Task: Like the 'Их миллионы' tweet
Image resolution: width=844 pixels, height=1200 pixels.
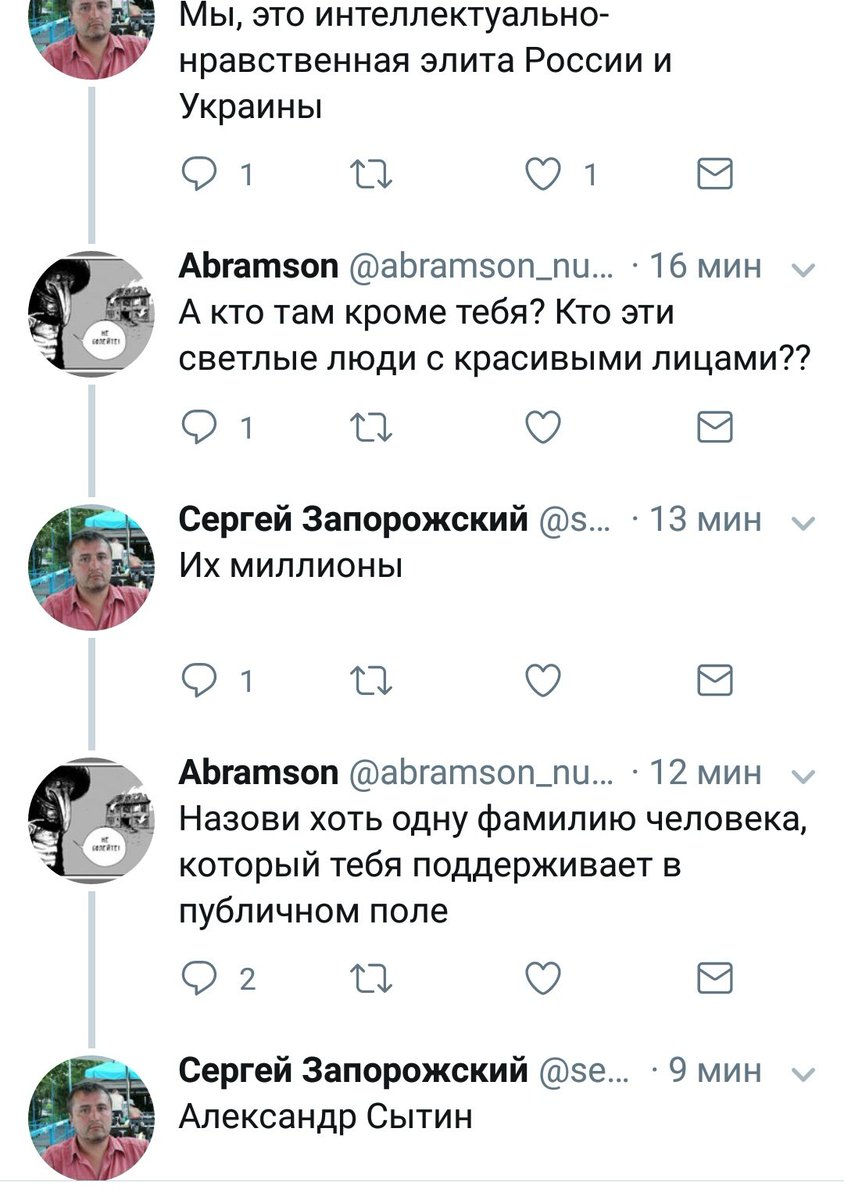Action: click(x=543, y=681)
